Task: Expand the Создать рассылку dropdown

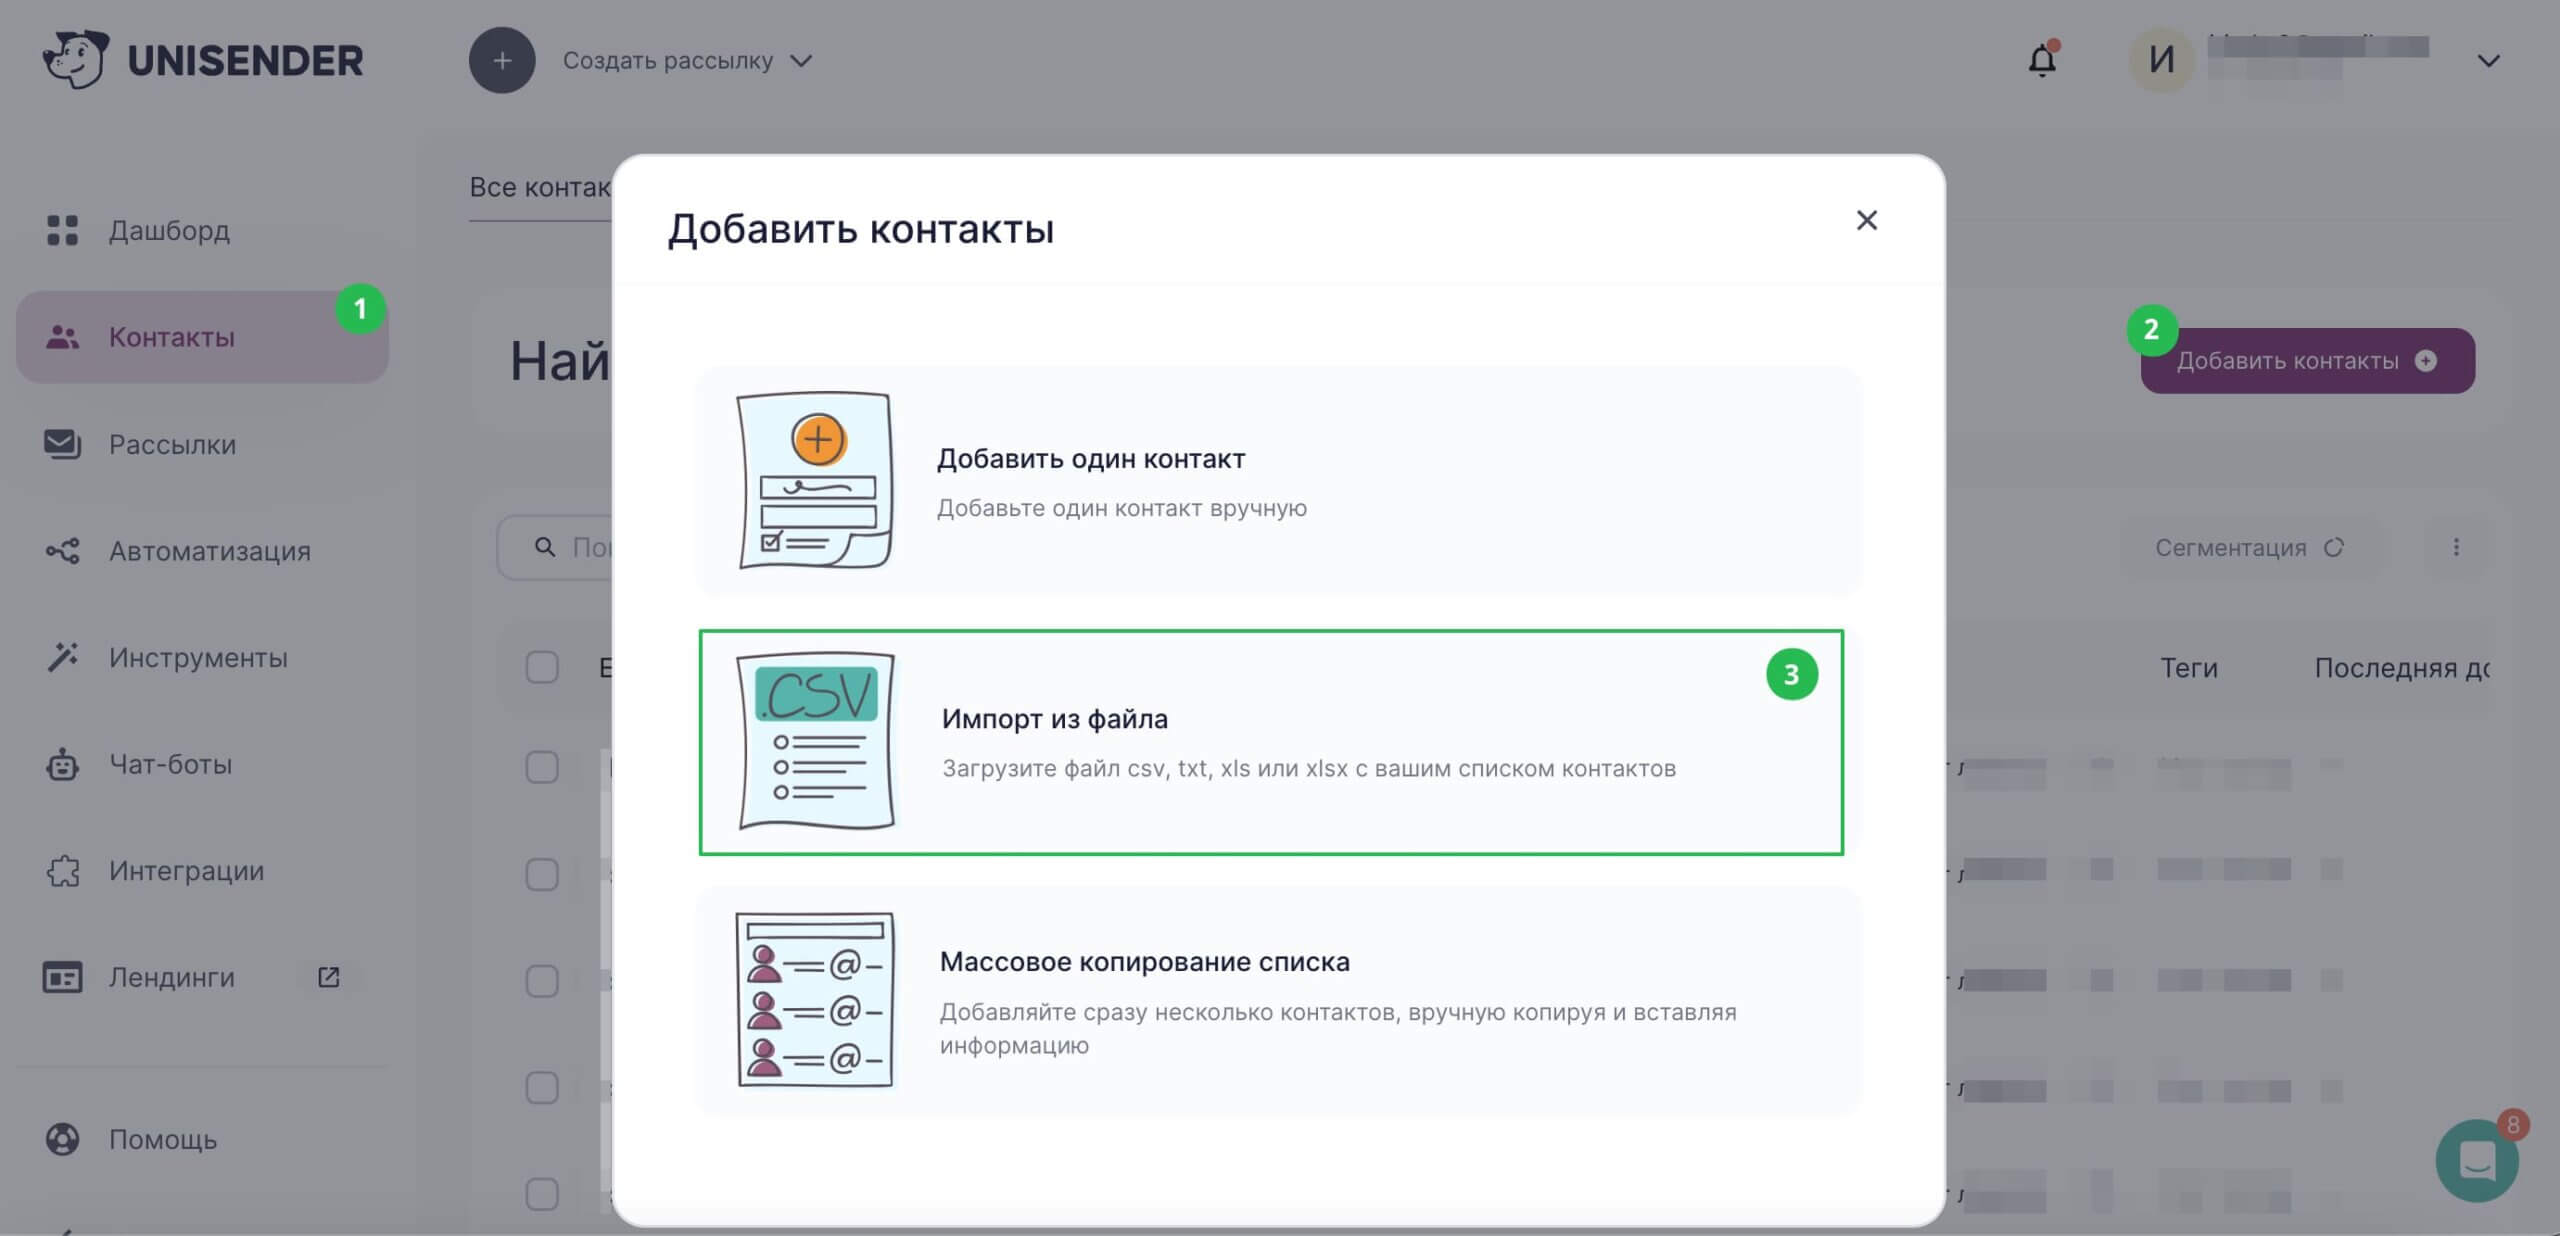Action: (688, 61)
